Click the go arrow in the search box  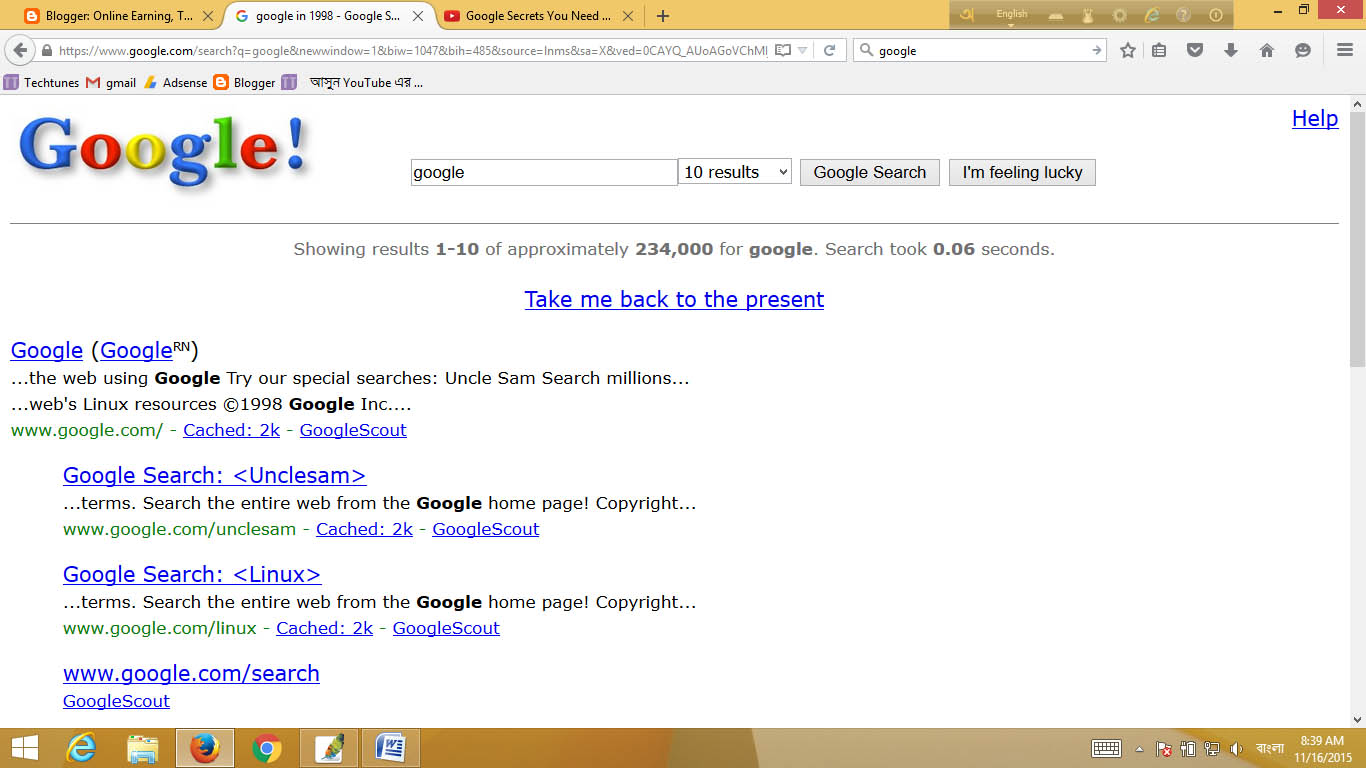tap(1096, 50)
